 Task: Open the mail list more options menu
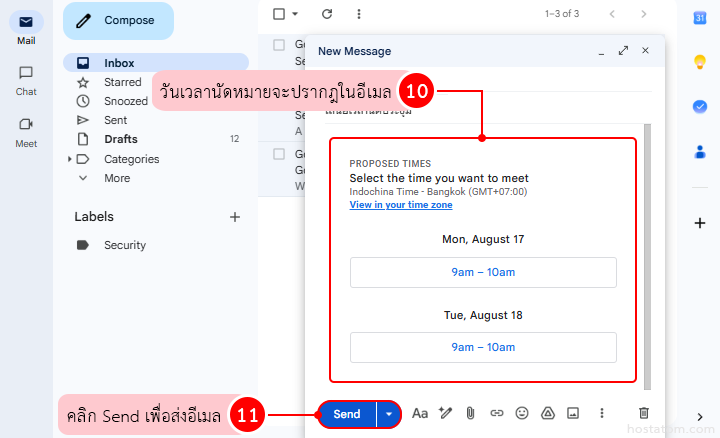pyautogui.click(x=359, y=14)
